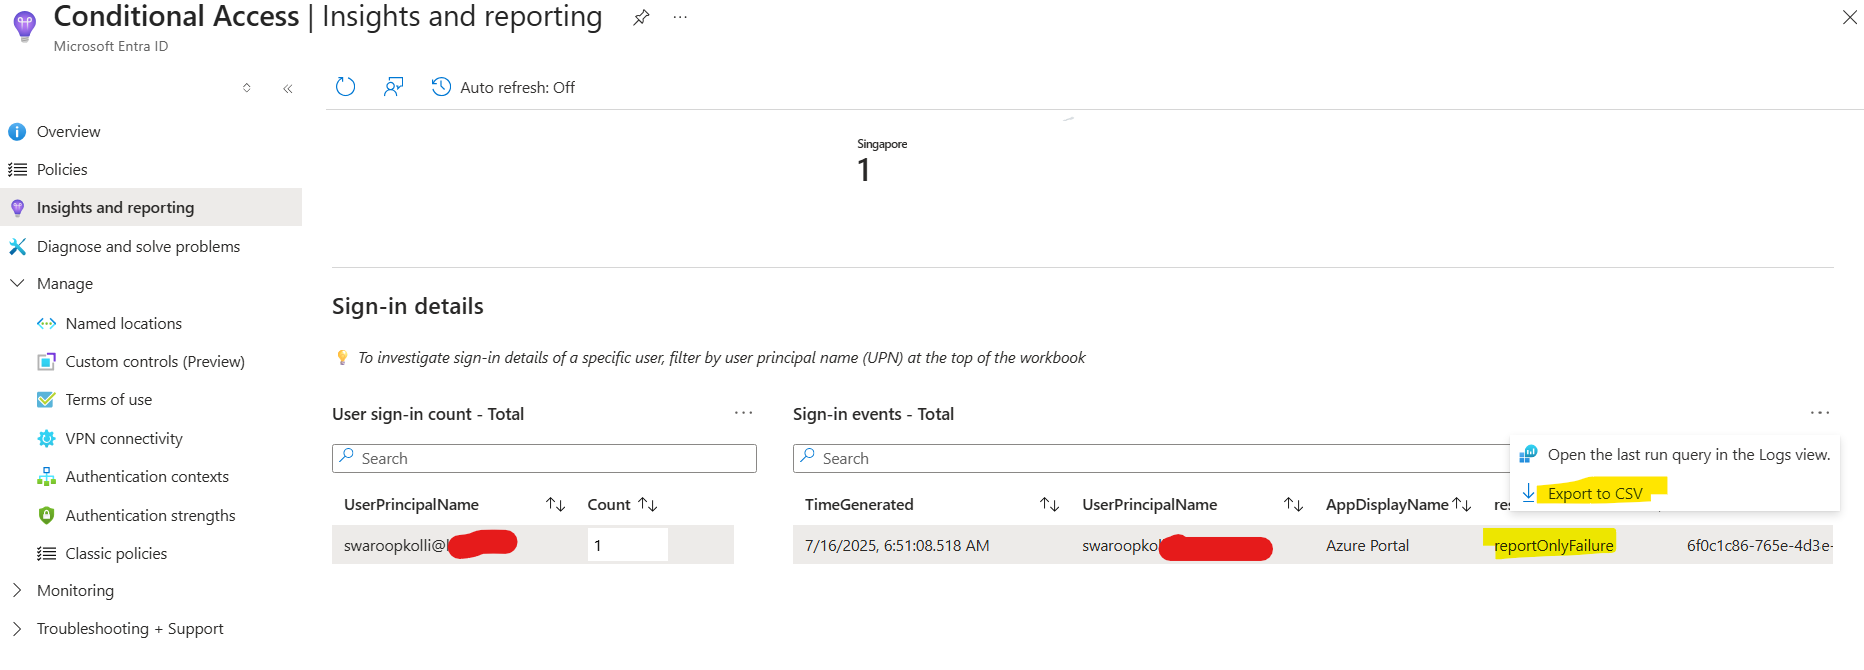Image resolution: width=1864 pixels, height=670 pixels.
Task: Click the feedback person icon in toolbar
Action: [x=393, y=87]
